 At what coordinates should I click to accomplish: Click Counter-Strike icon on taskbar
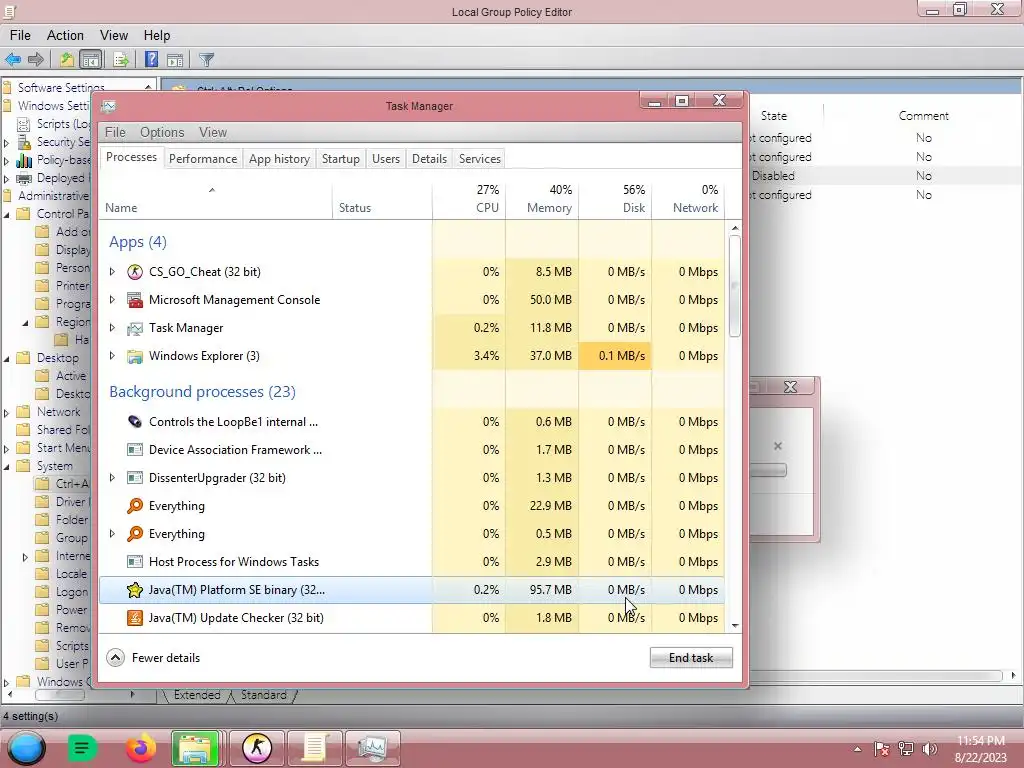point(257,748)
